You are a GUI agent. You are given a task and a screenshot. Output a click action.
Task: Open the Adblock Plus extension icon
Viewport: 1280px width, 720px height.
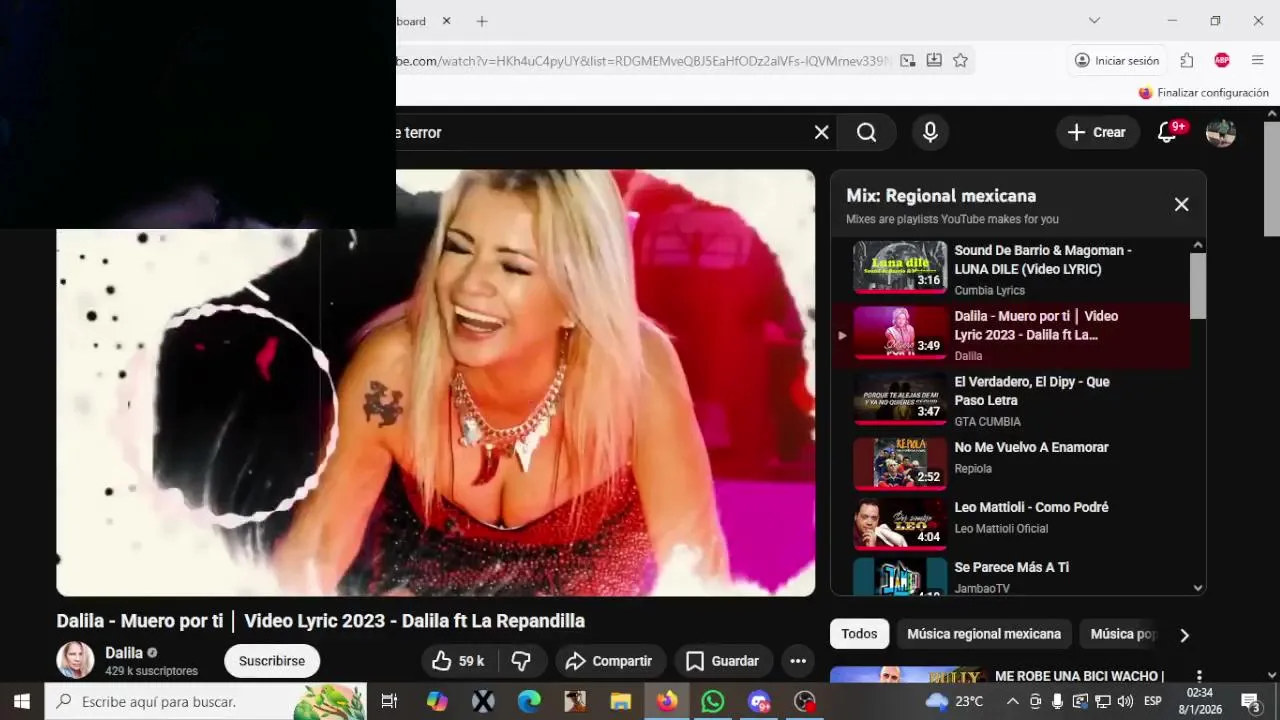point(1222,60)
